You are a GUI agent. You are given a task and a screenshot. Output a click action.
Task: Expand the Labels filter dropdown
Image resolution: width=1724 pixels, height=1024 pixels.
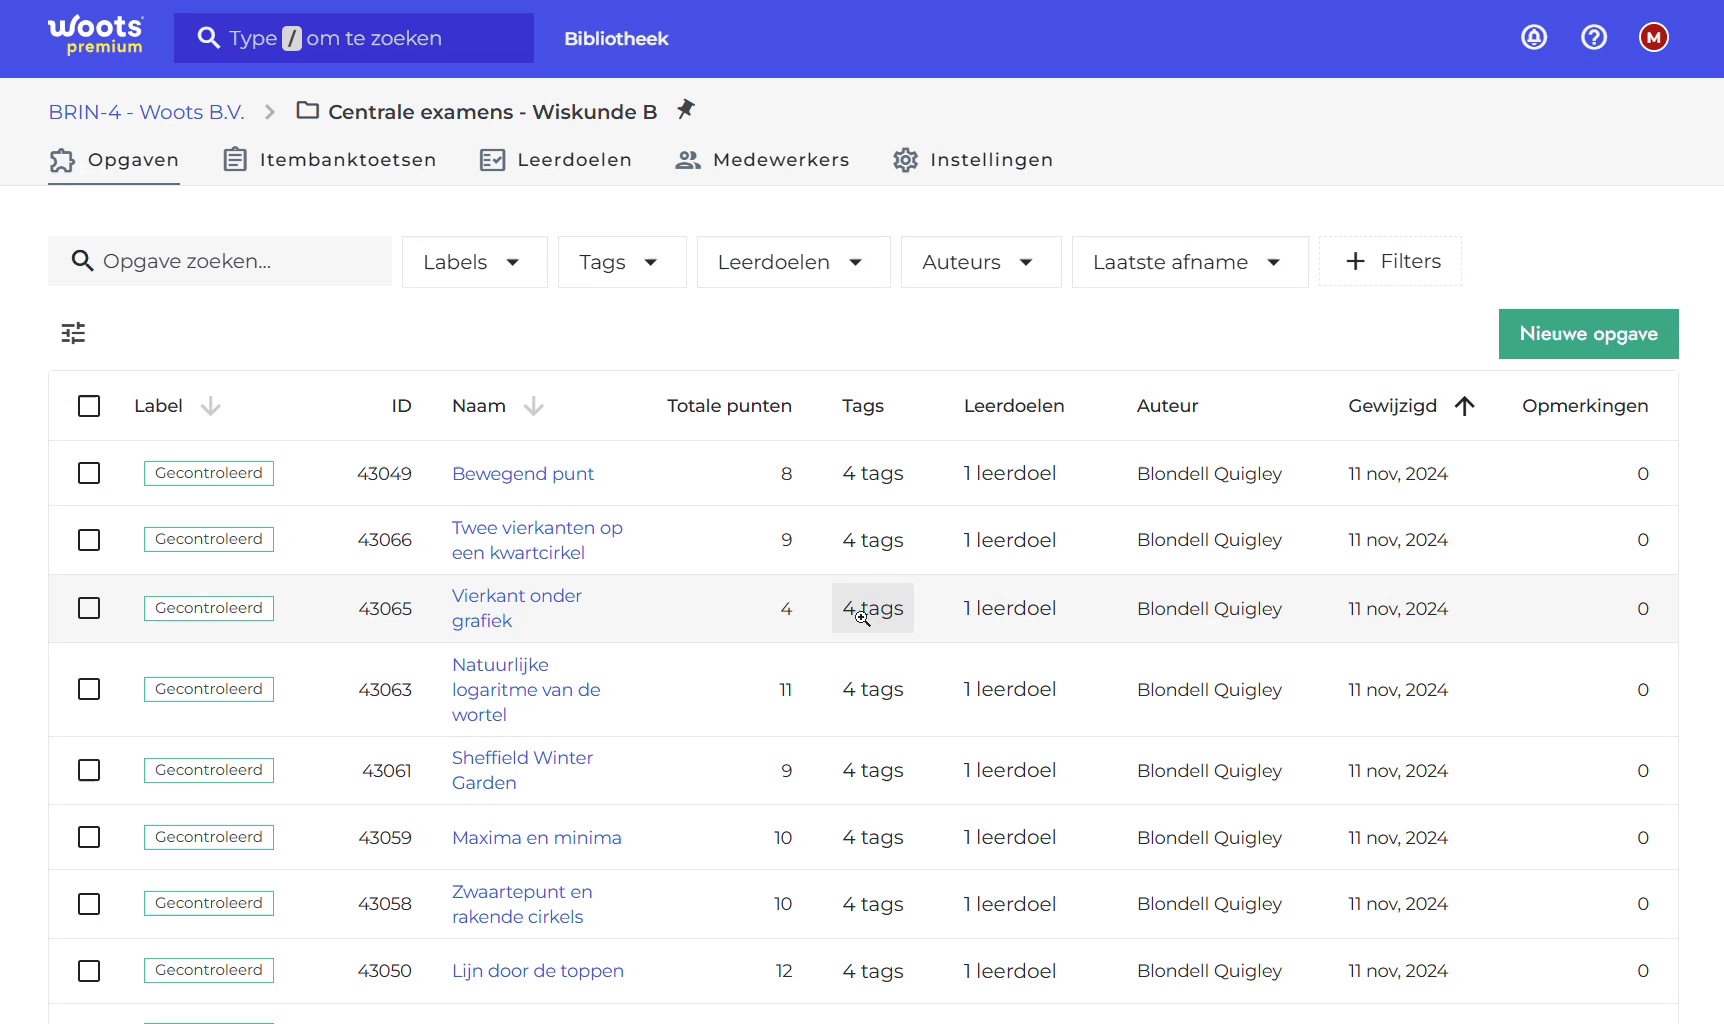[475, 262]
